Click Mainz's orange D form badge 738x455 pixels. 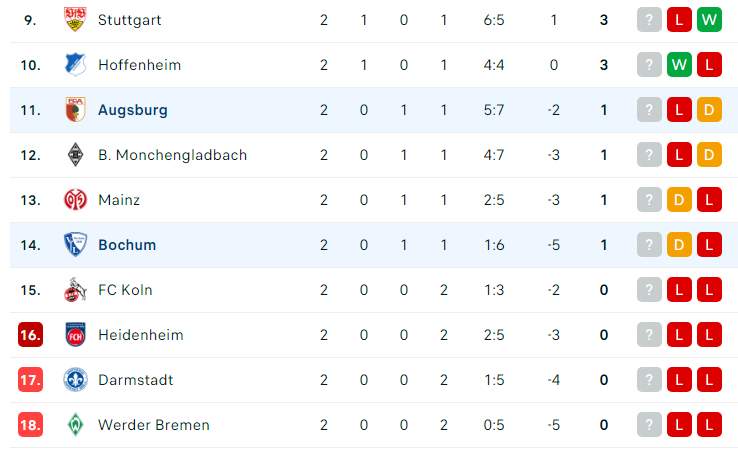[x=679, y=200]
